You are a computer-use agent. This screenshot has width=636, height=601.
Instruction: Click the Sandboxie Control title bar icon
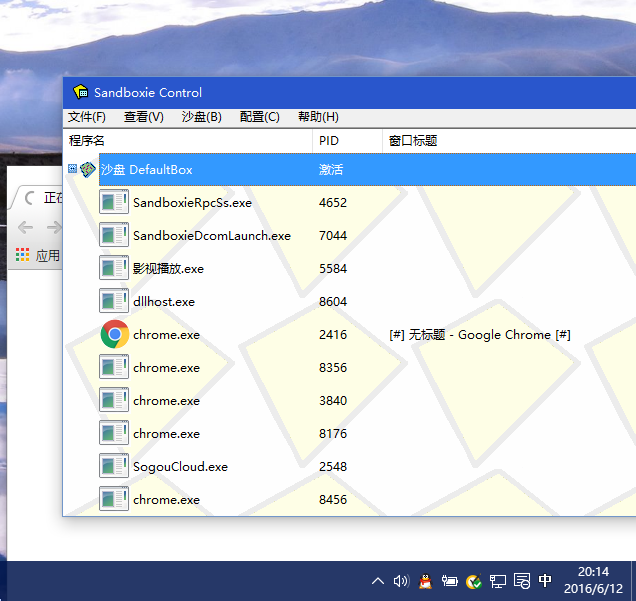tap(80, 92)
